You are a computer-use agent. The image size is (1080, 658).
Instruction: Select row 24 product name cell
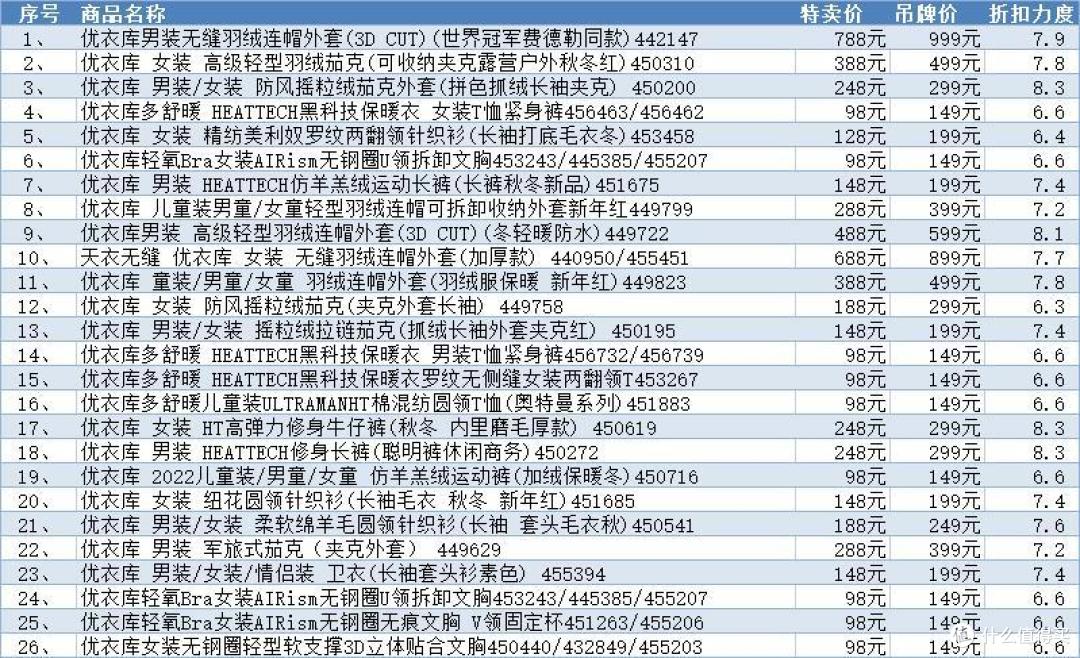(394, 599)
